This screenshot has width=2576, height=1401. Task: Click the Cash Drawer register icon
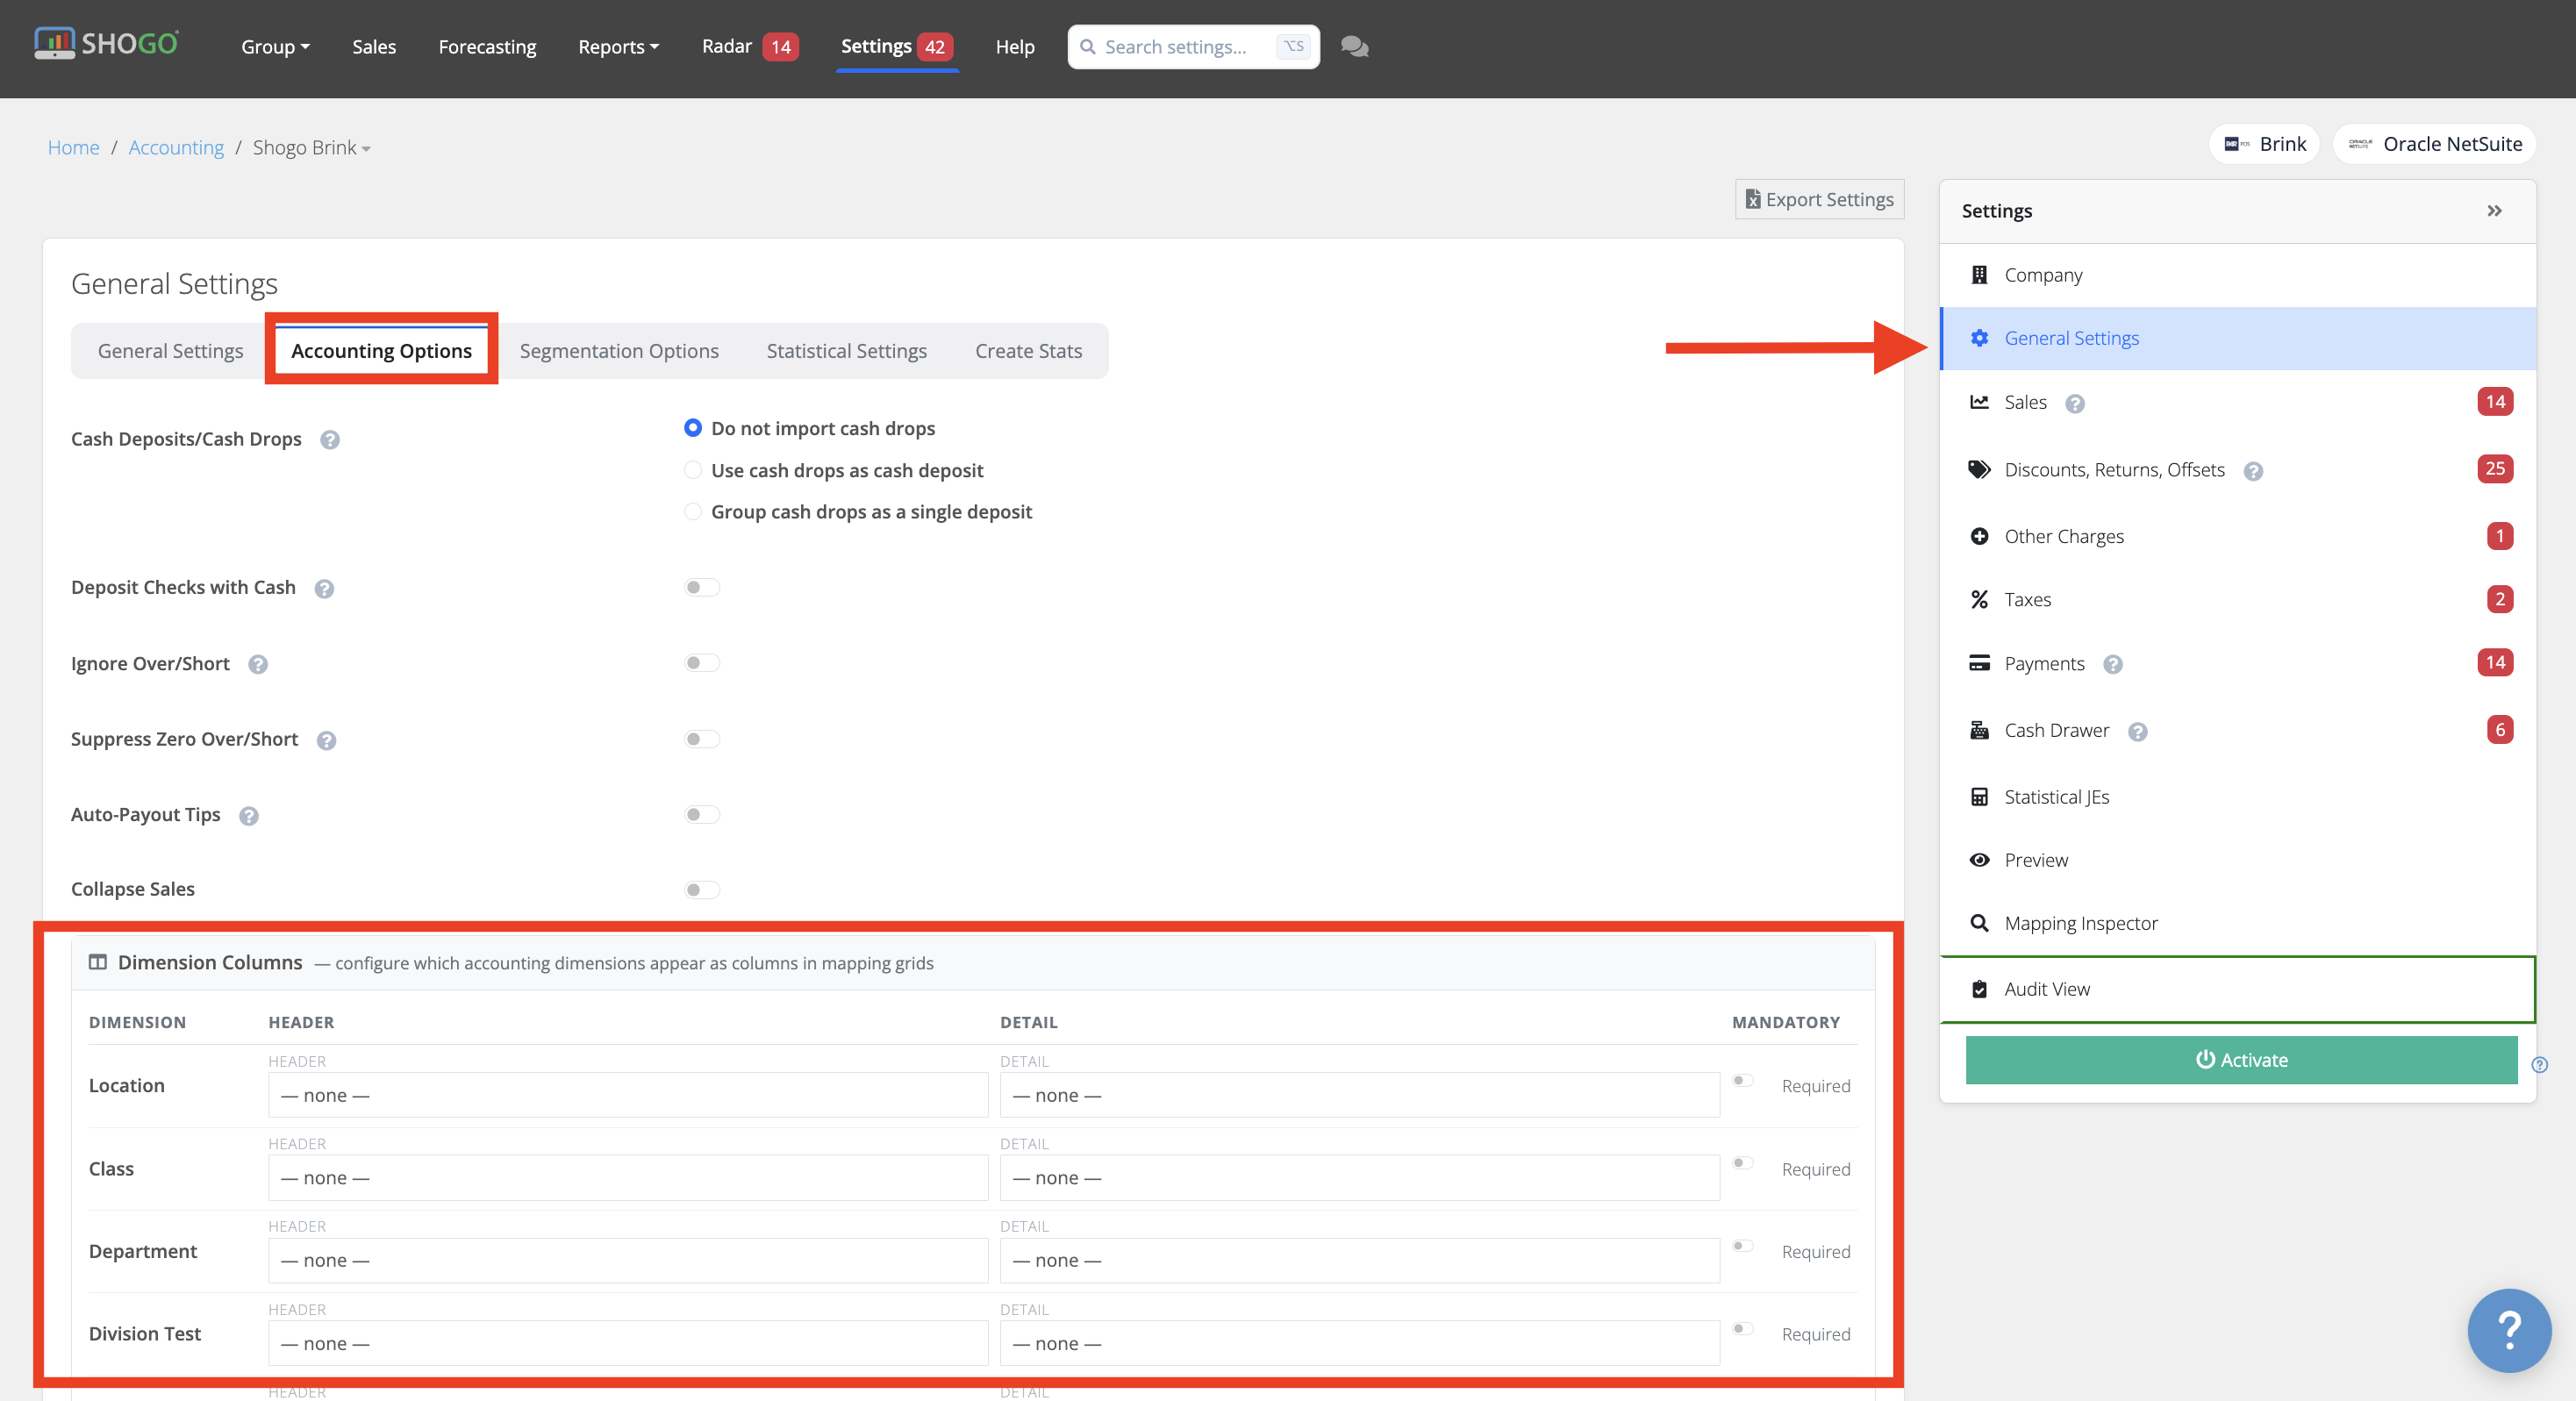[x=1979, y=730]
